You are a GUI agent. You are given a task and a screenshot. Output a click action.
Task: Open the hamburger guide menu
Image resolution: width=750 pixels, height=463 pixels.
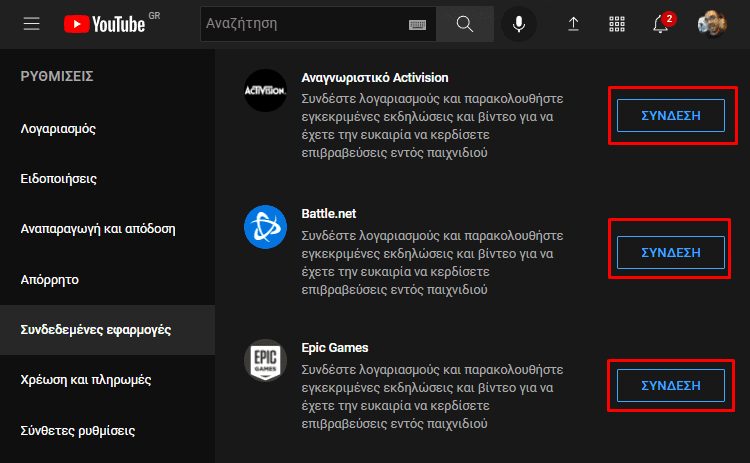[32, 24]
